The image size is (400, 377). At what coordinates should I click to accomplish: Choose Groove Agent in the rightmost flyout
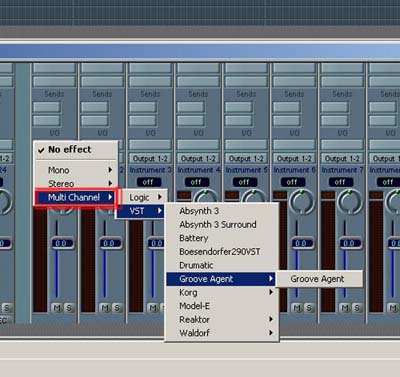coord(319,279)
